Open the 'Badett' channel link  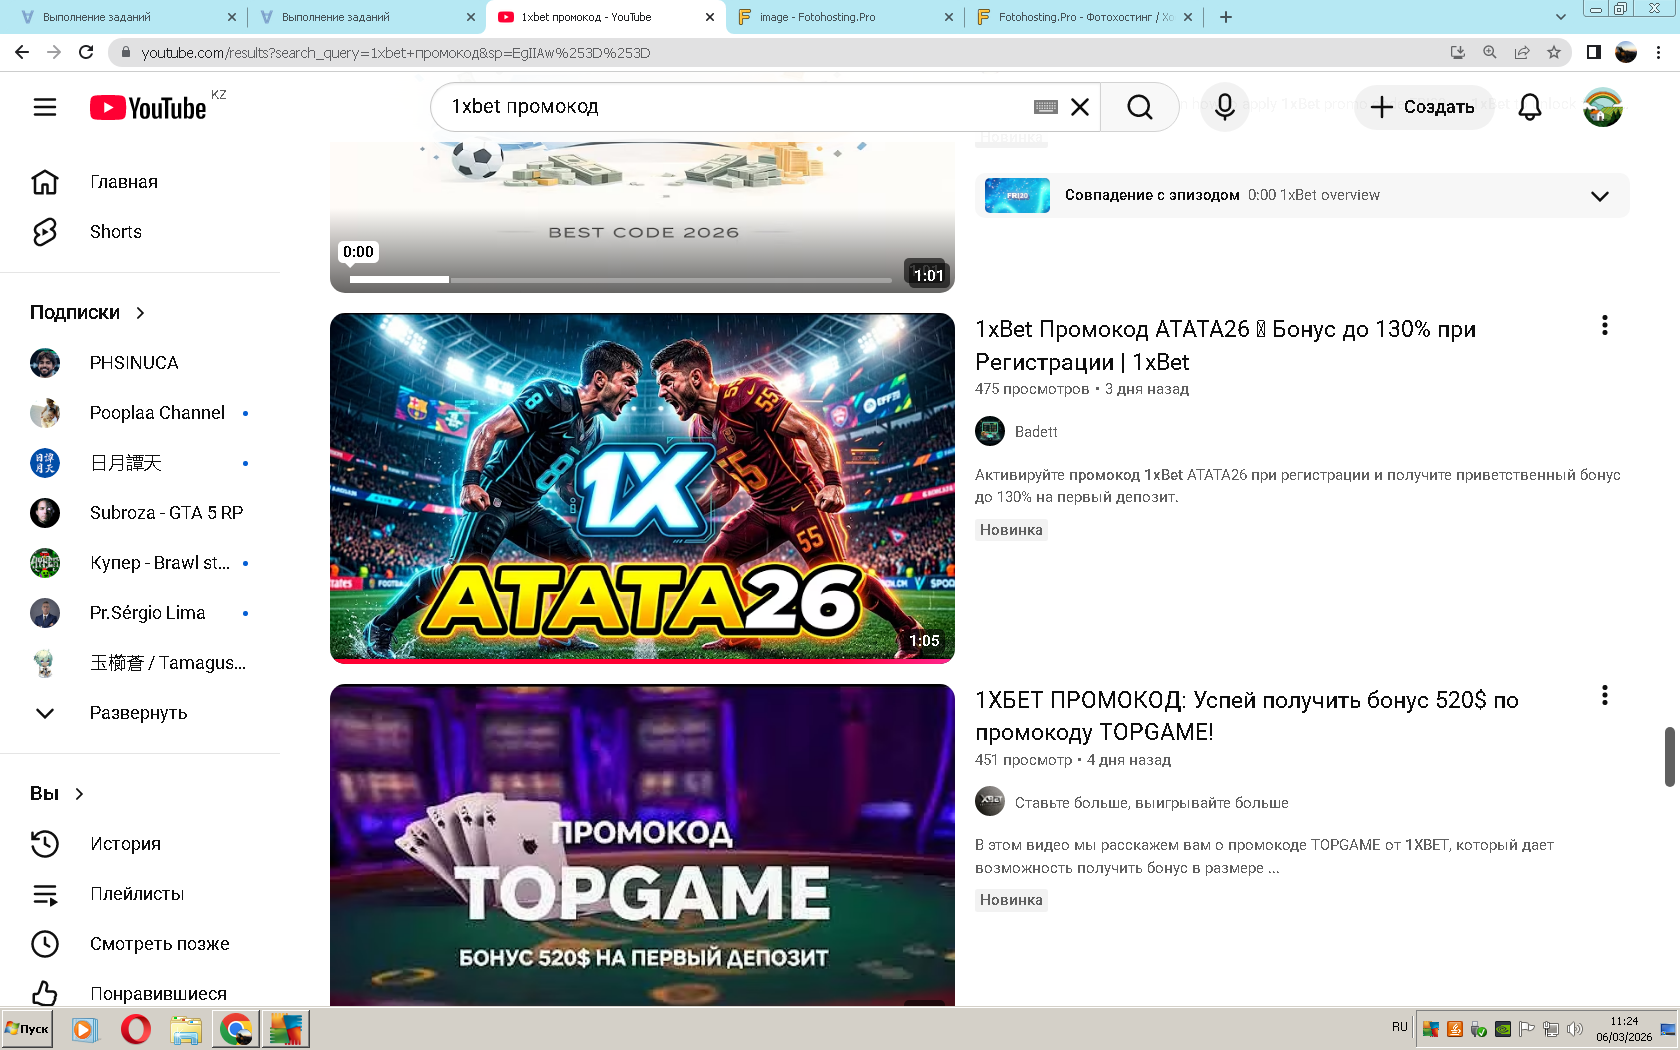click(x=1036, y=432)
